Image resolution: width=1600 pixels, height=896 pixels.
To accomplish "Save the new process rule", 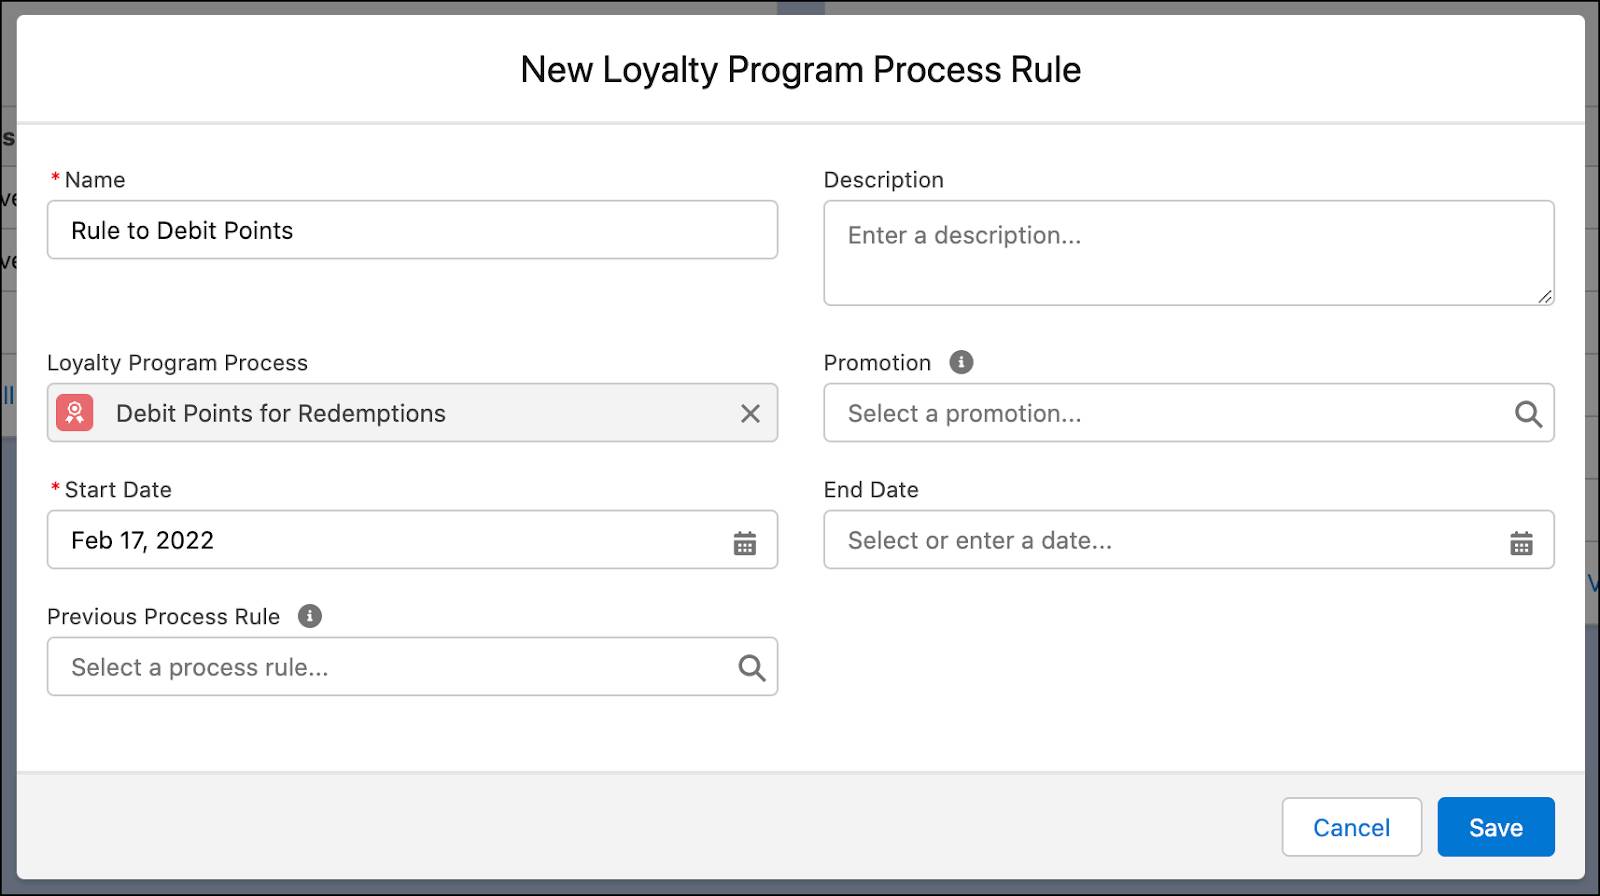I will click(x=1496, y=827).
